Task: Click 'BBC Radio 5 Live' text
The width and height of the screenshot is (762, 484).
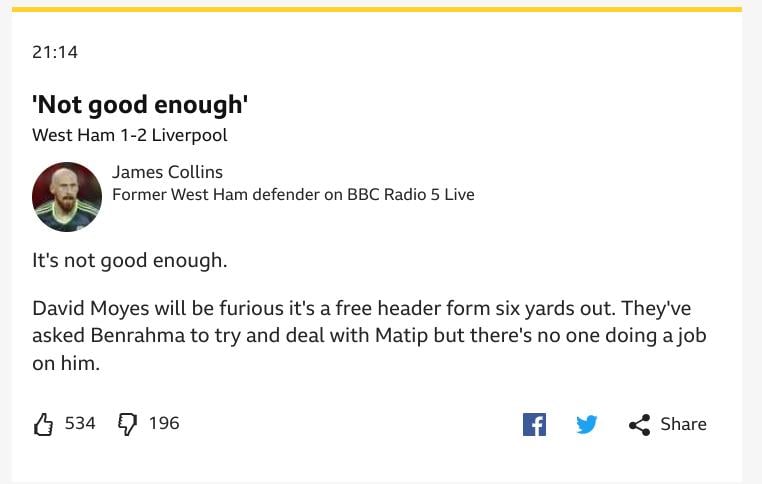Action: pos(411,194)
